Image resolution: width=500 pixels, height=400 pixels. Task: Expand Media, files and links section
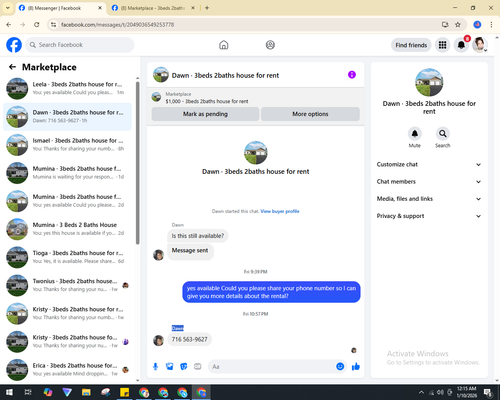[x=429, y=199]
